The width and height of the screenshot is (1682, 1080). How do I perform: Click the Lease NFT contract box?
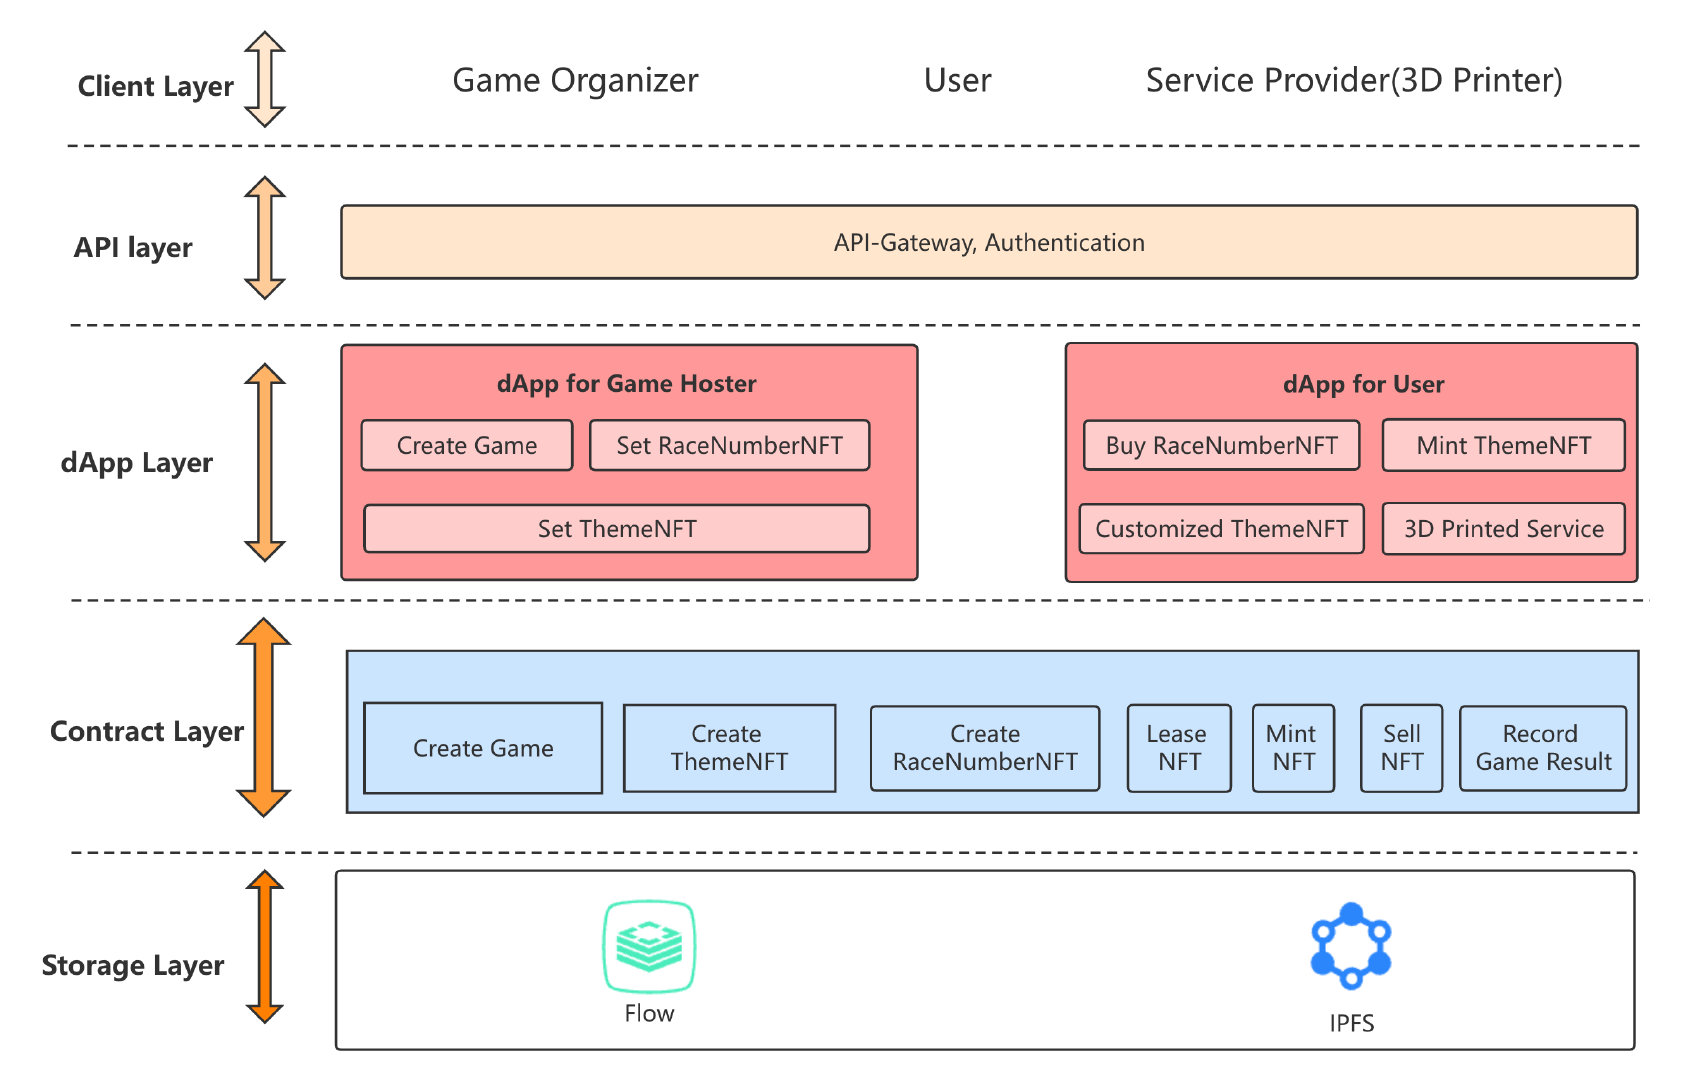(x=1179, y=748)
